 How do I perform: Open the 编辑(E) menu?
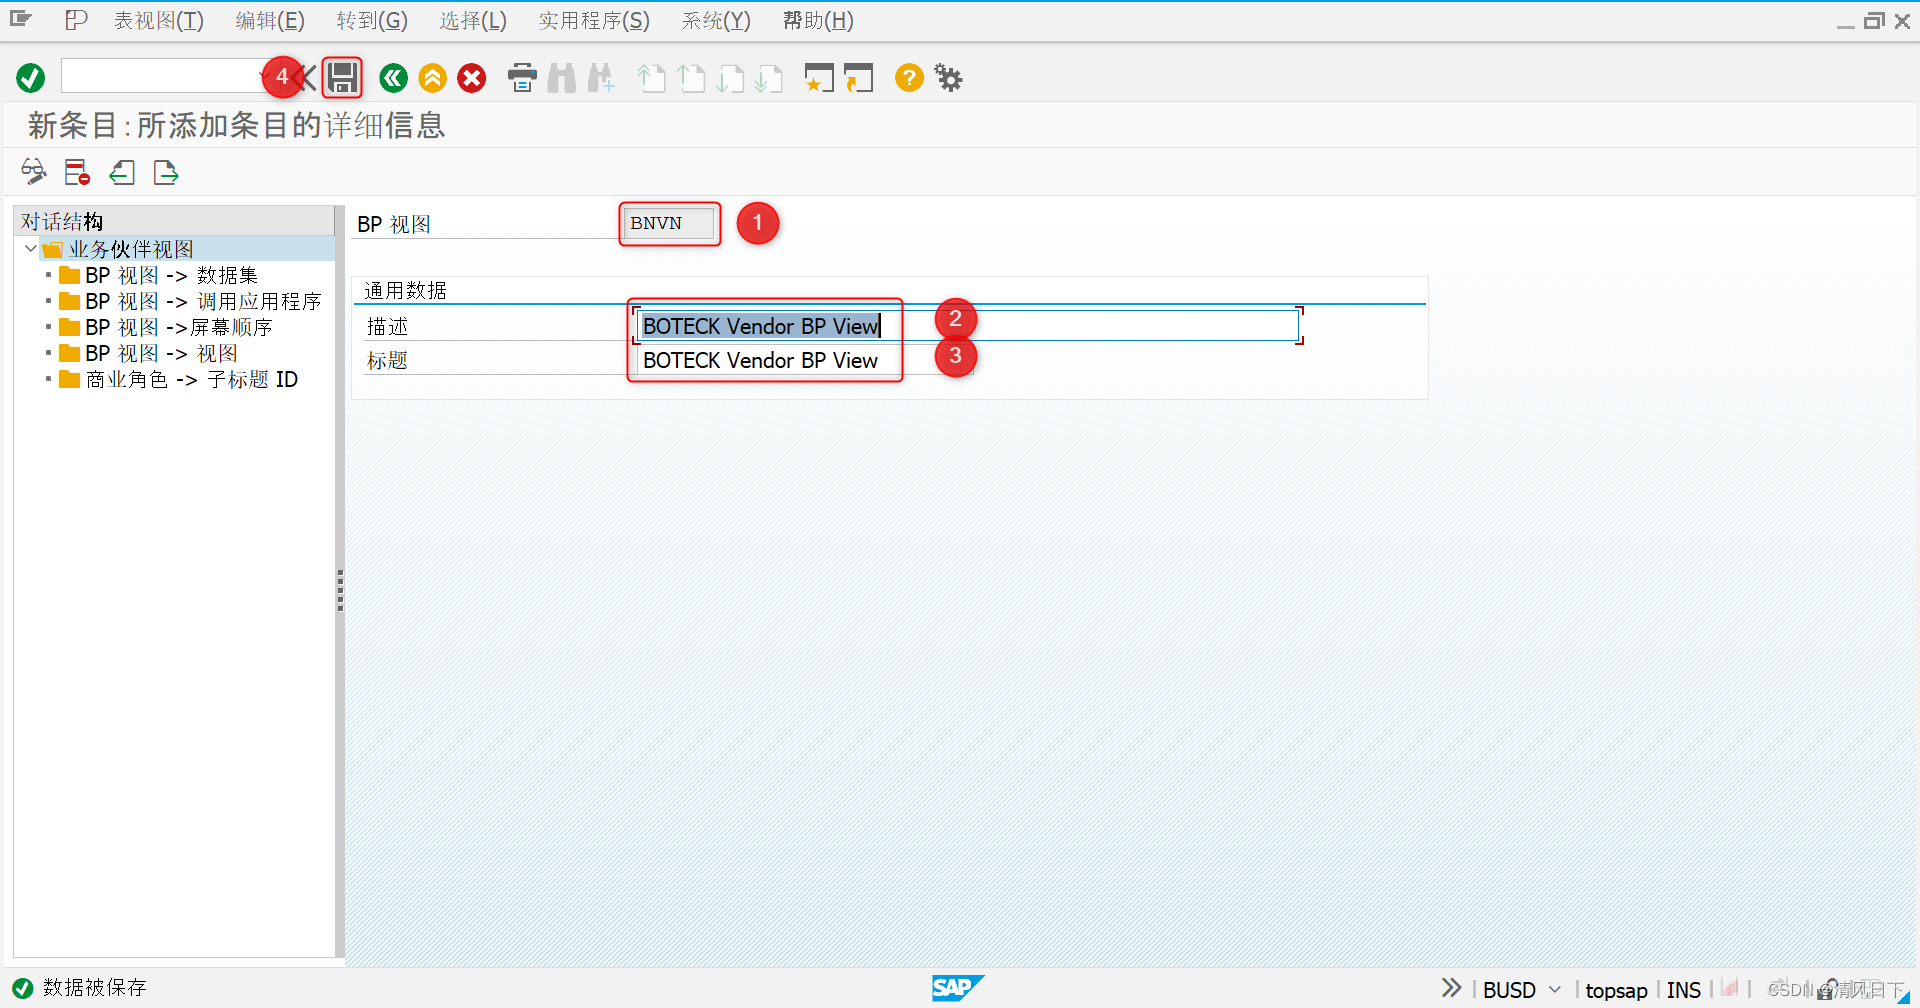coord(270,21)
